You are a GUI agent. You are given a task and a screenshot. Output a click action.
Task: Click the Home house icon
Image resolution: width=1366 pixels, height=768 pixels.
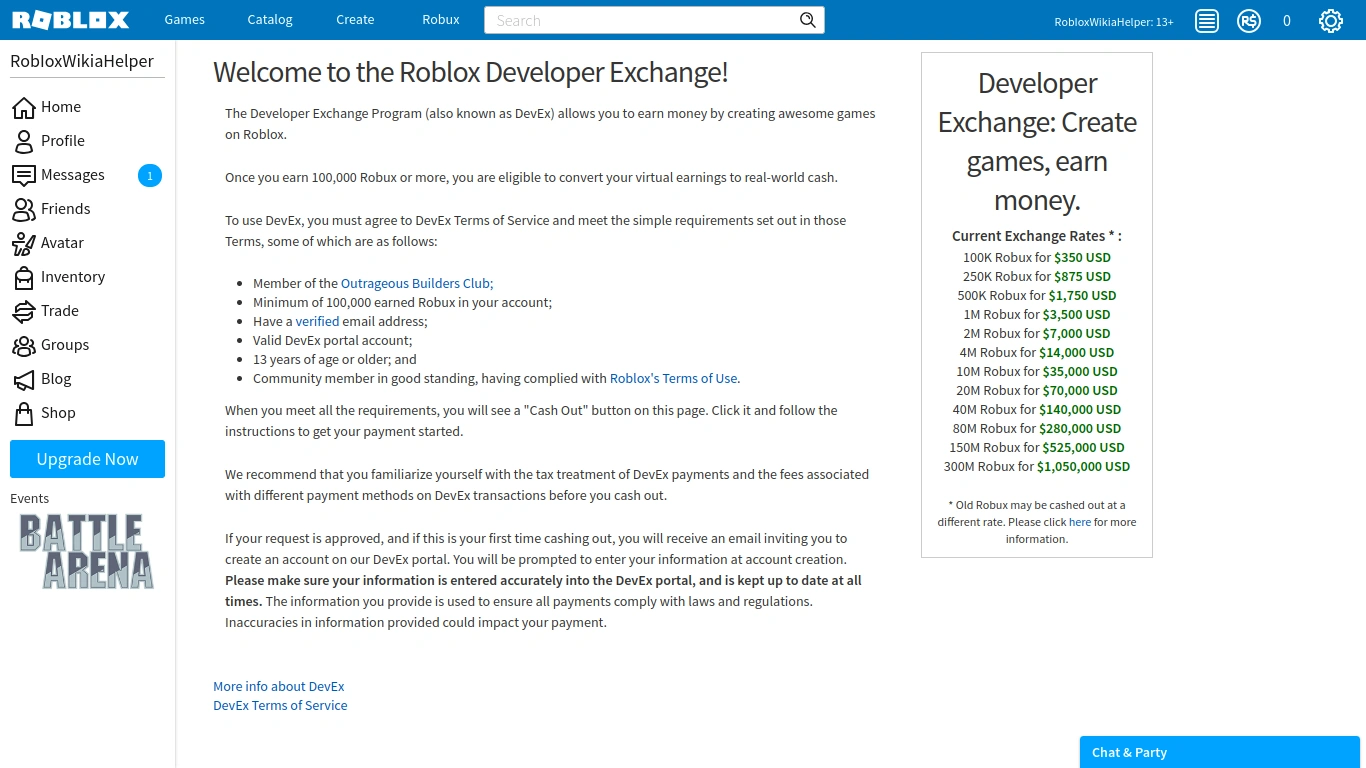[x=23, y=107]
